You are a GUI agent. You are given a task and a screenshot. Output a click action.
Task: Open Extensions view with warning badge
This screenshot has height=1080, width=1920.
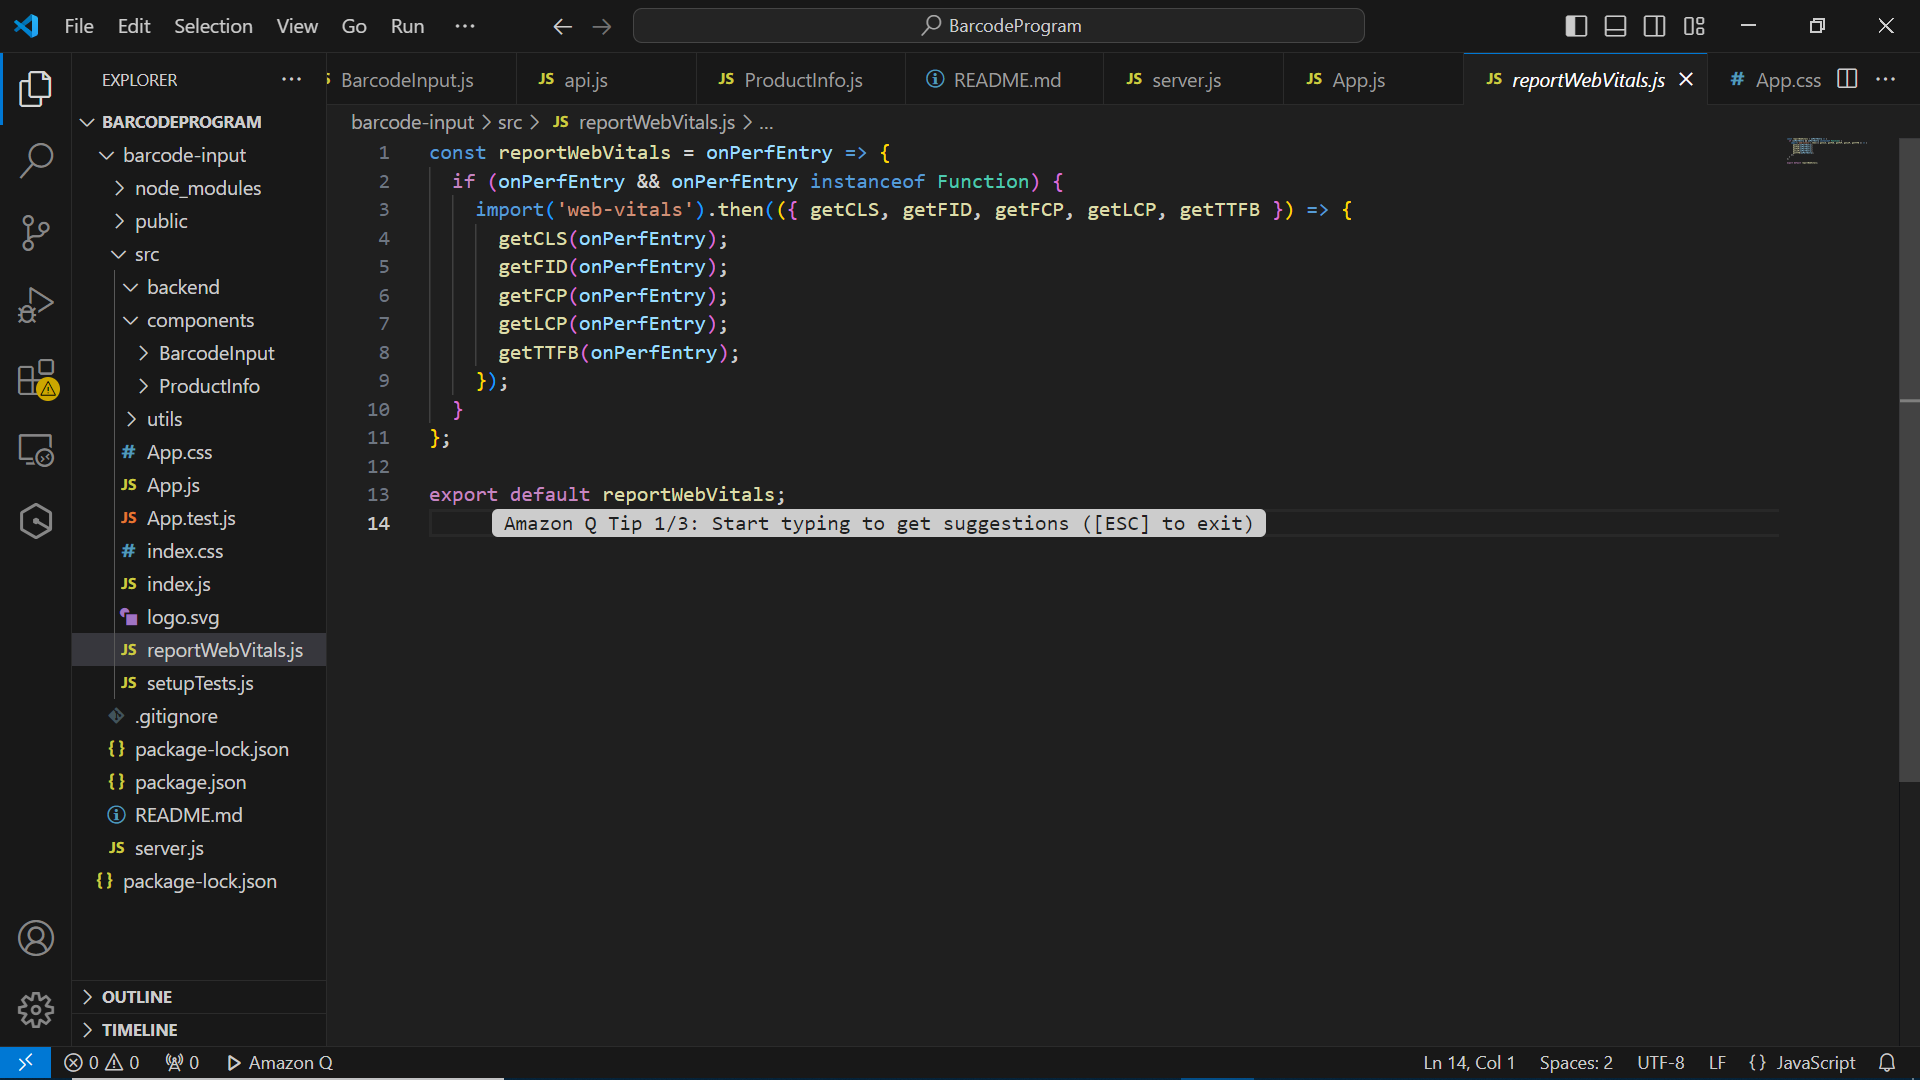(x=36, y=379)
